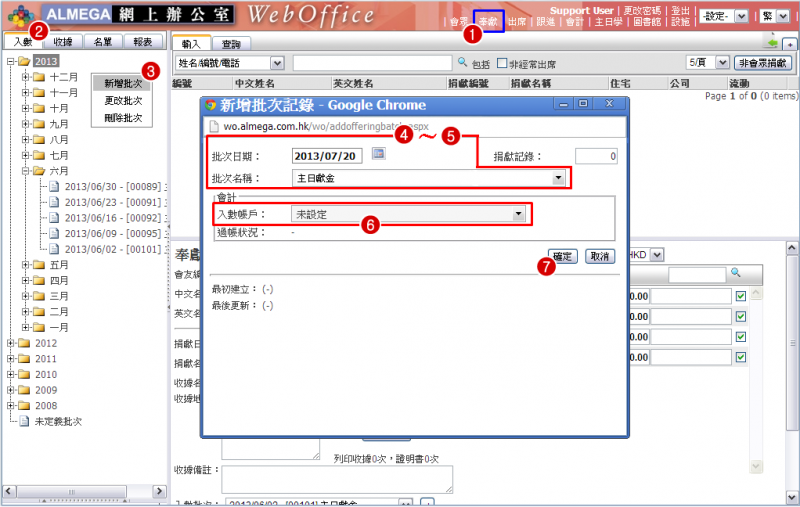Uncheck the bottom checked box beside 0.00 rows
Viewport: 800px width, 507px height.
741,358
